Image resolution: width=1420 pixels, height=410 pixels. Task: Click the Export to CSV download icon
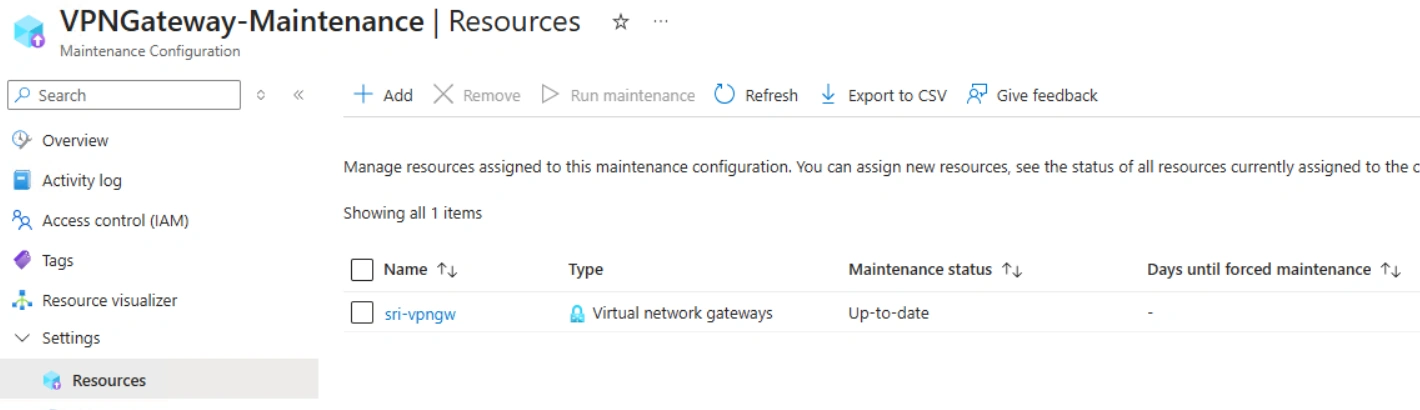click(828, 95)
